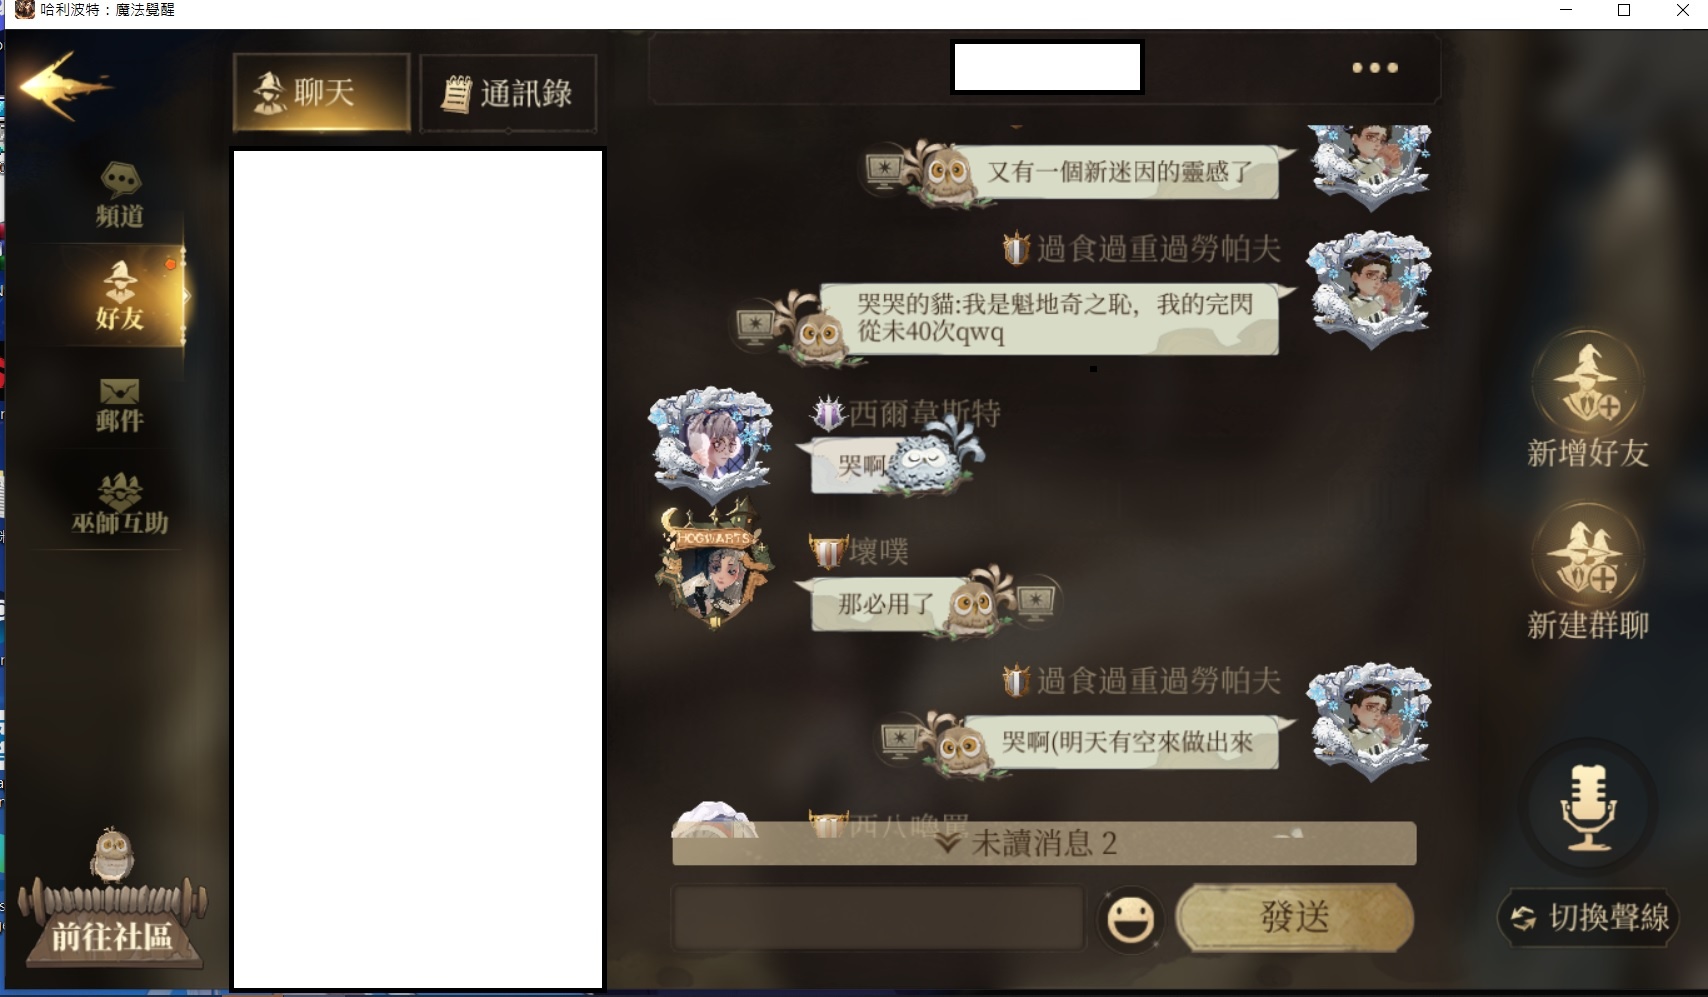Image resolution: width=1708 pixels, height=997 pixels.
Task: Select the 好友 friends sidebar item
Action: click(119, 296)
